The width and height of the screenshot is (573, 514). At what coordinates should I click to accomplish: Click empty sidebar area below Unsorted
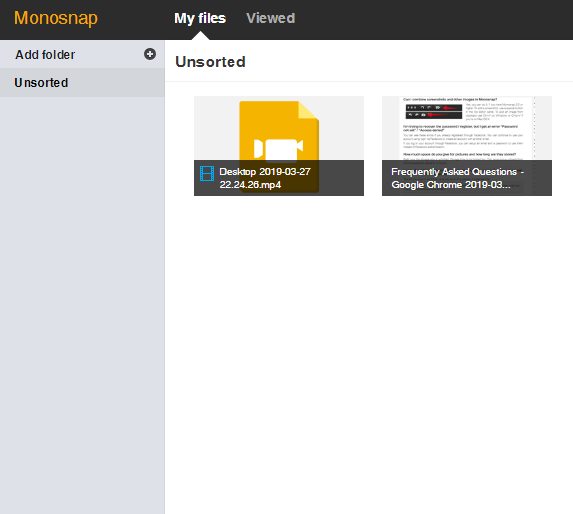tap(82, 303)
